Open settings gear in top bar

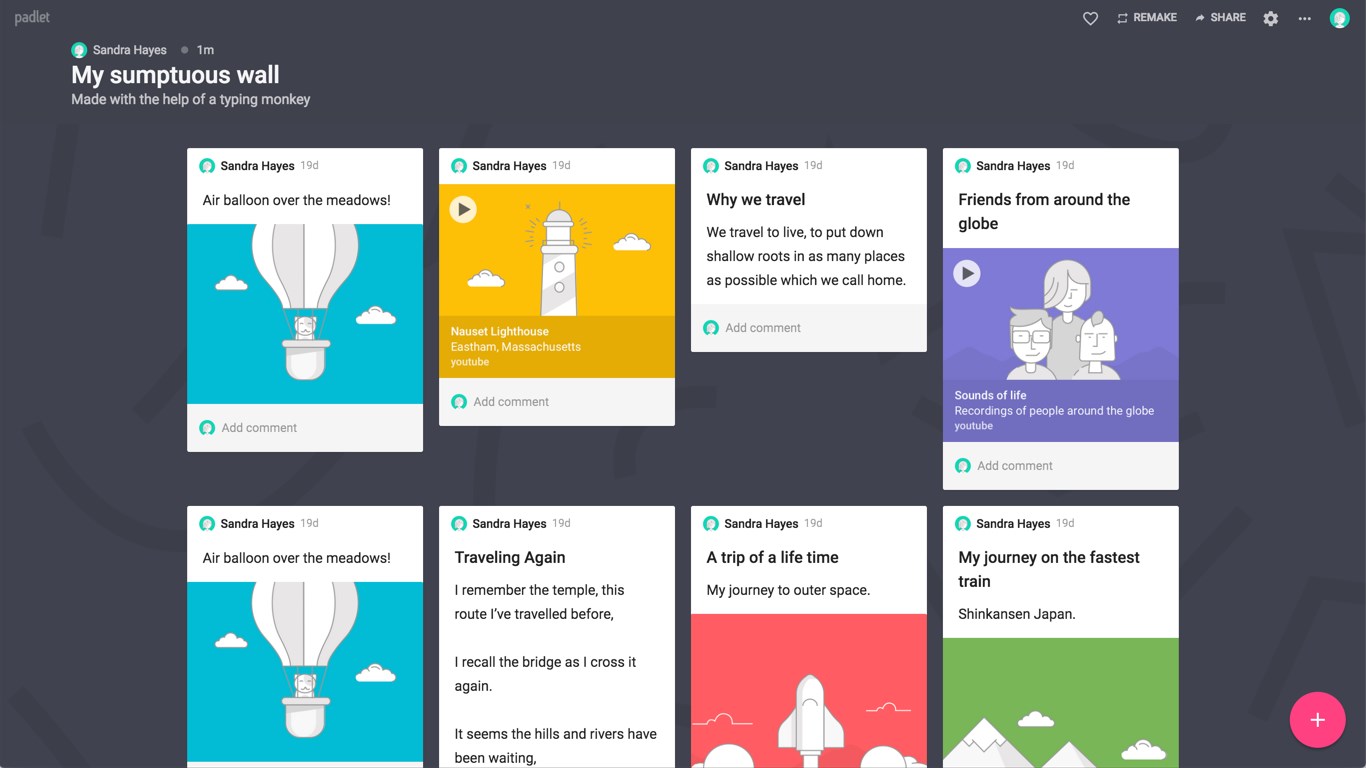tap(1270, 18)
